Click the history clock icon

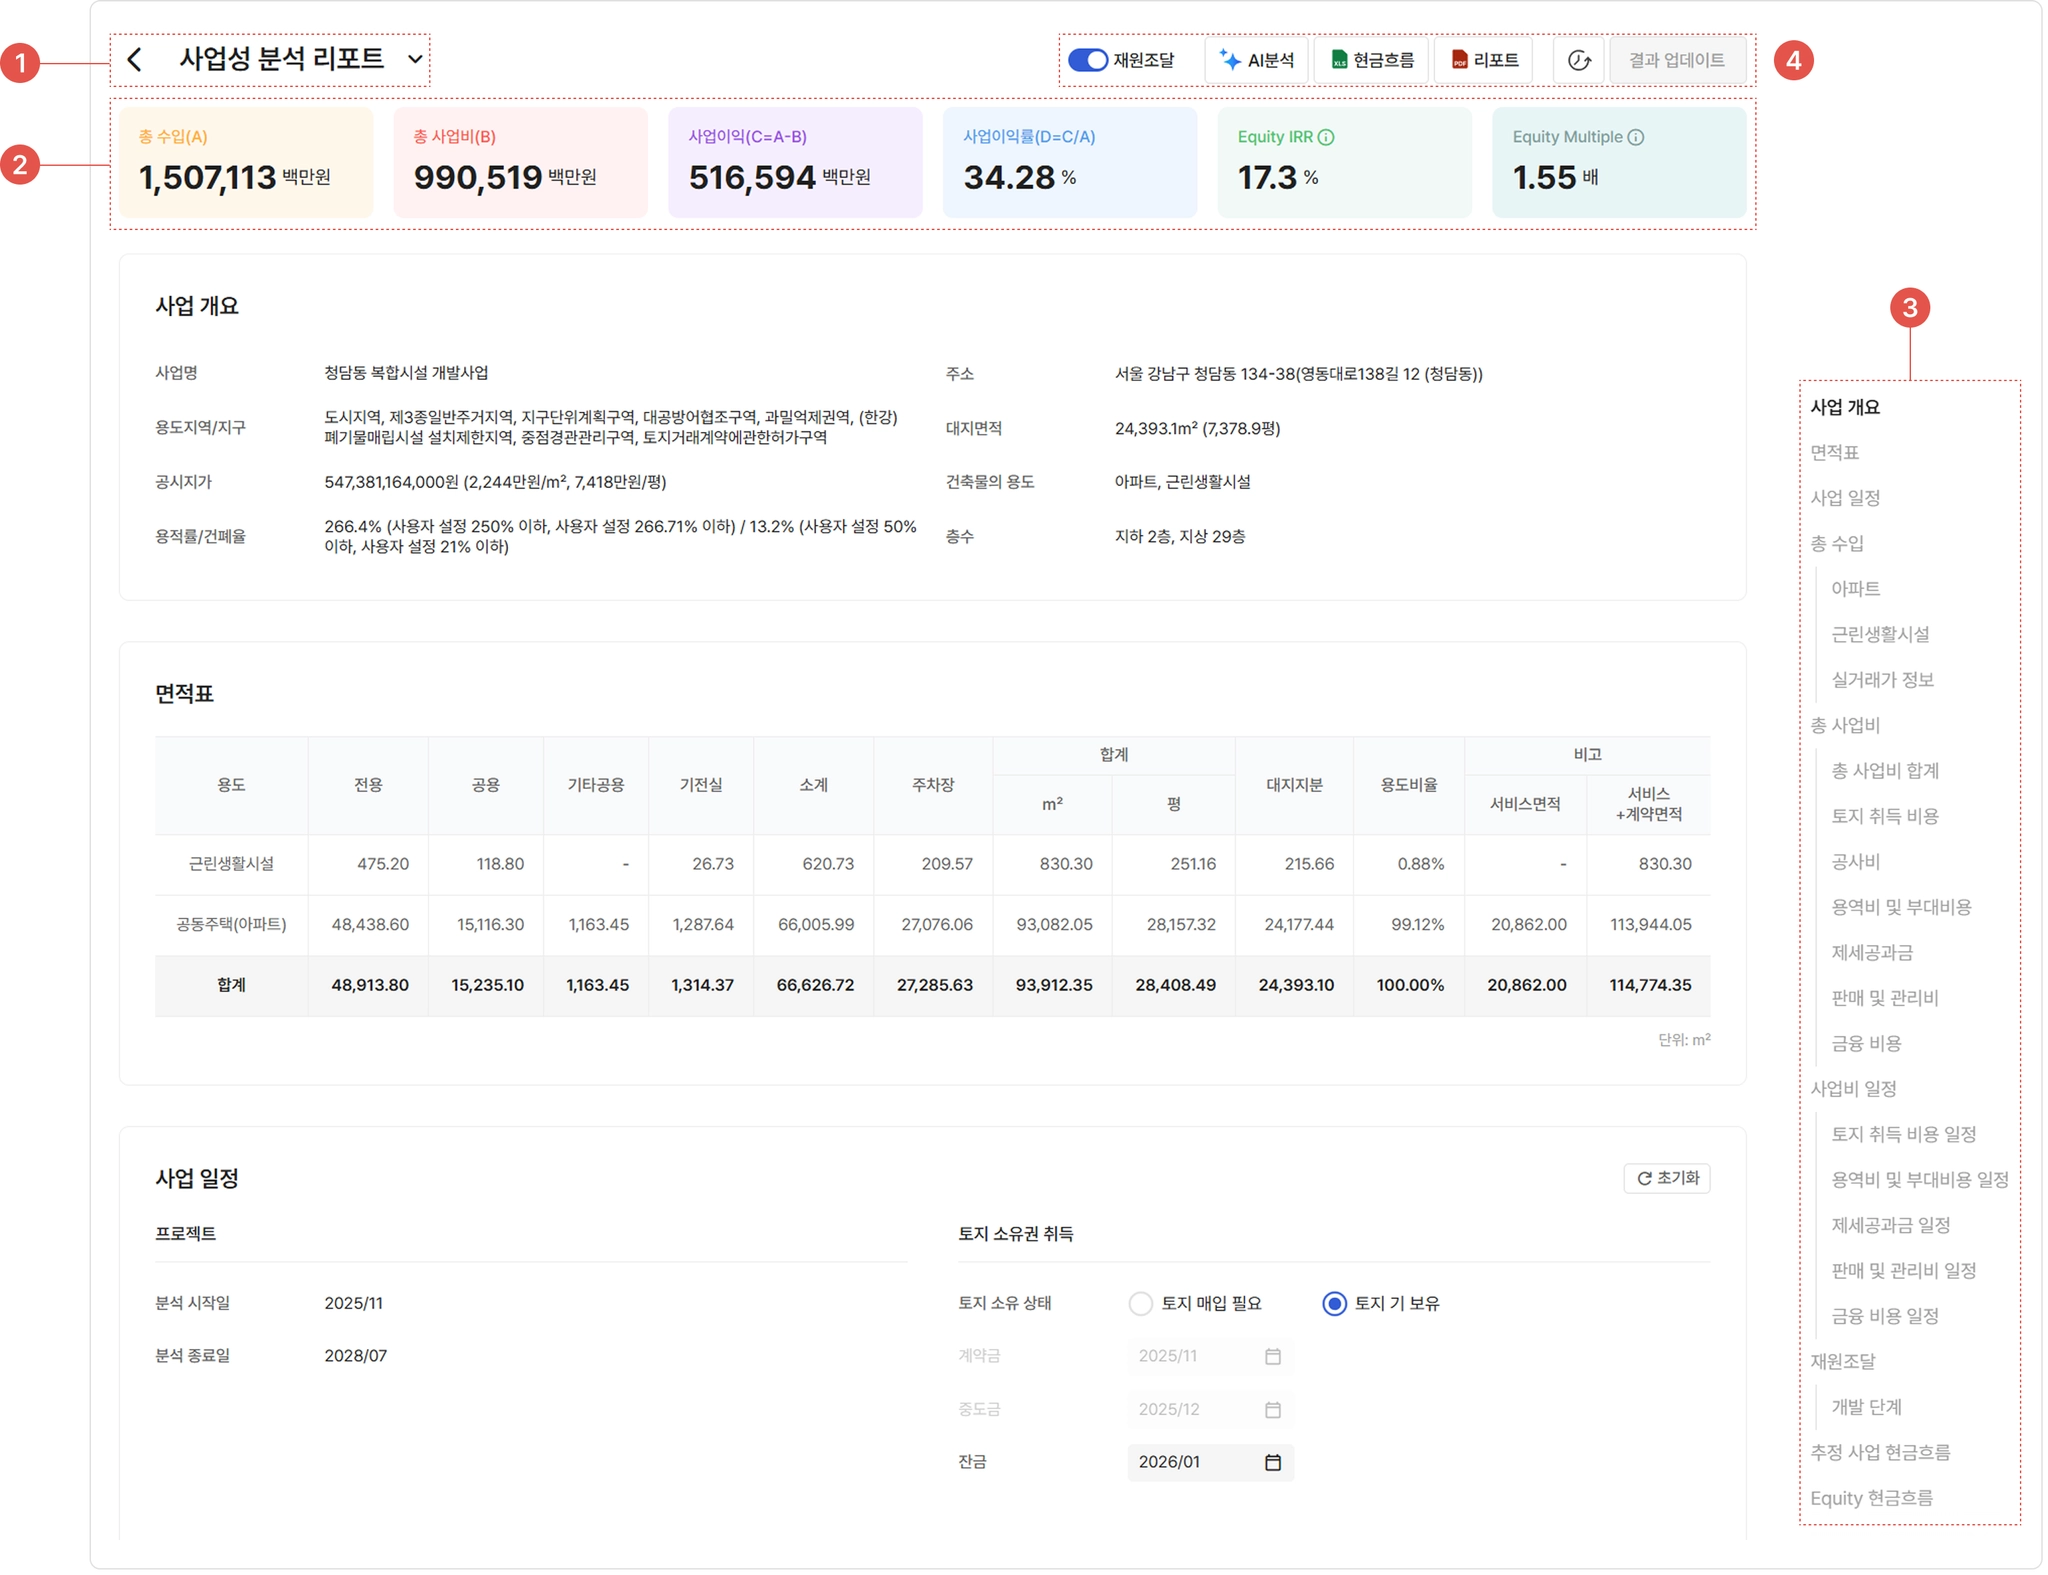[1578, 60]
